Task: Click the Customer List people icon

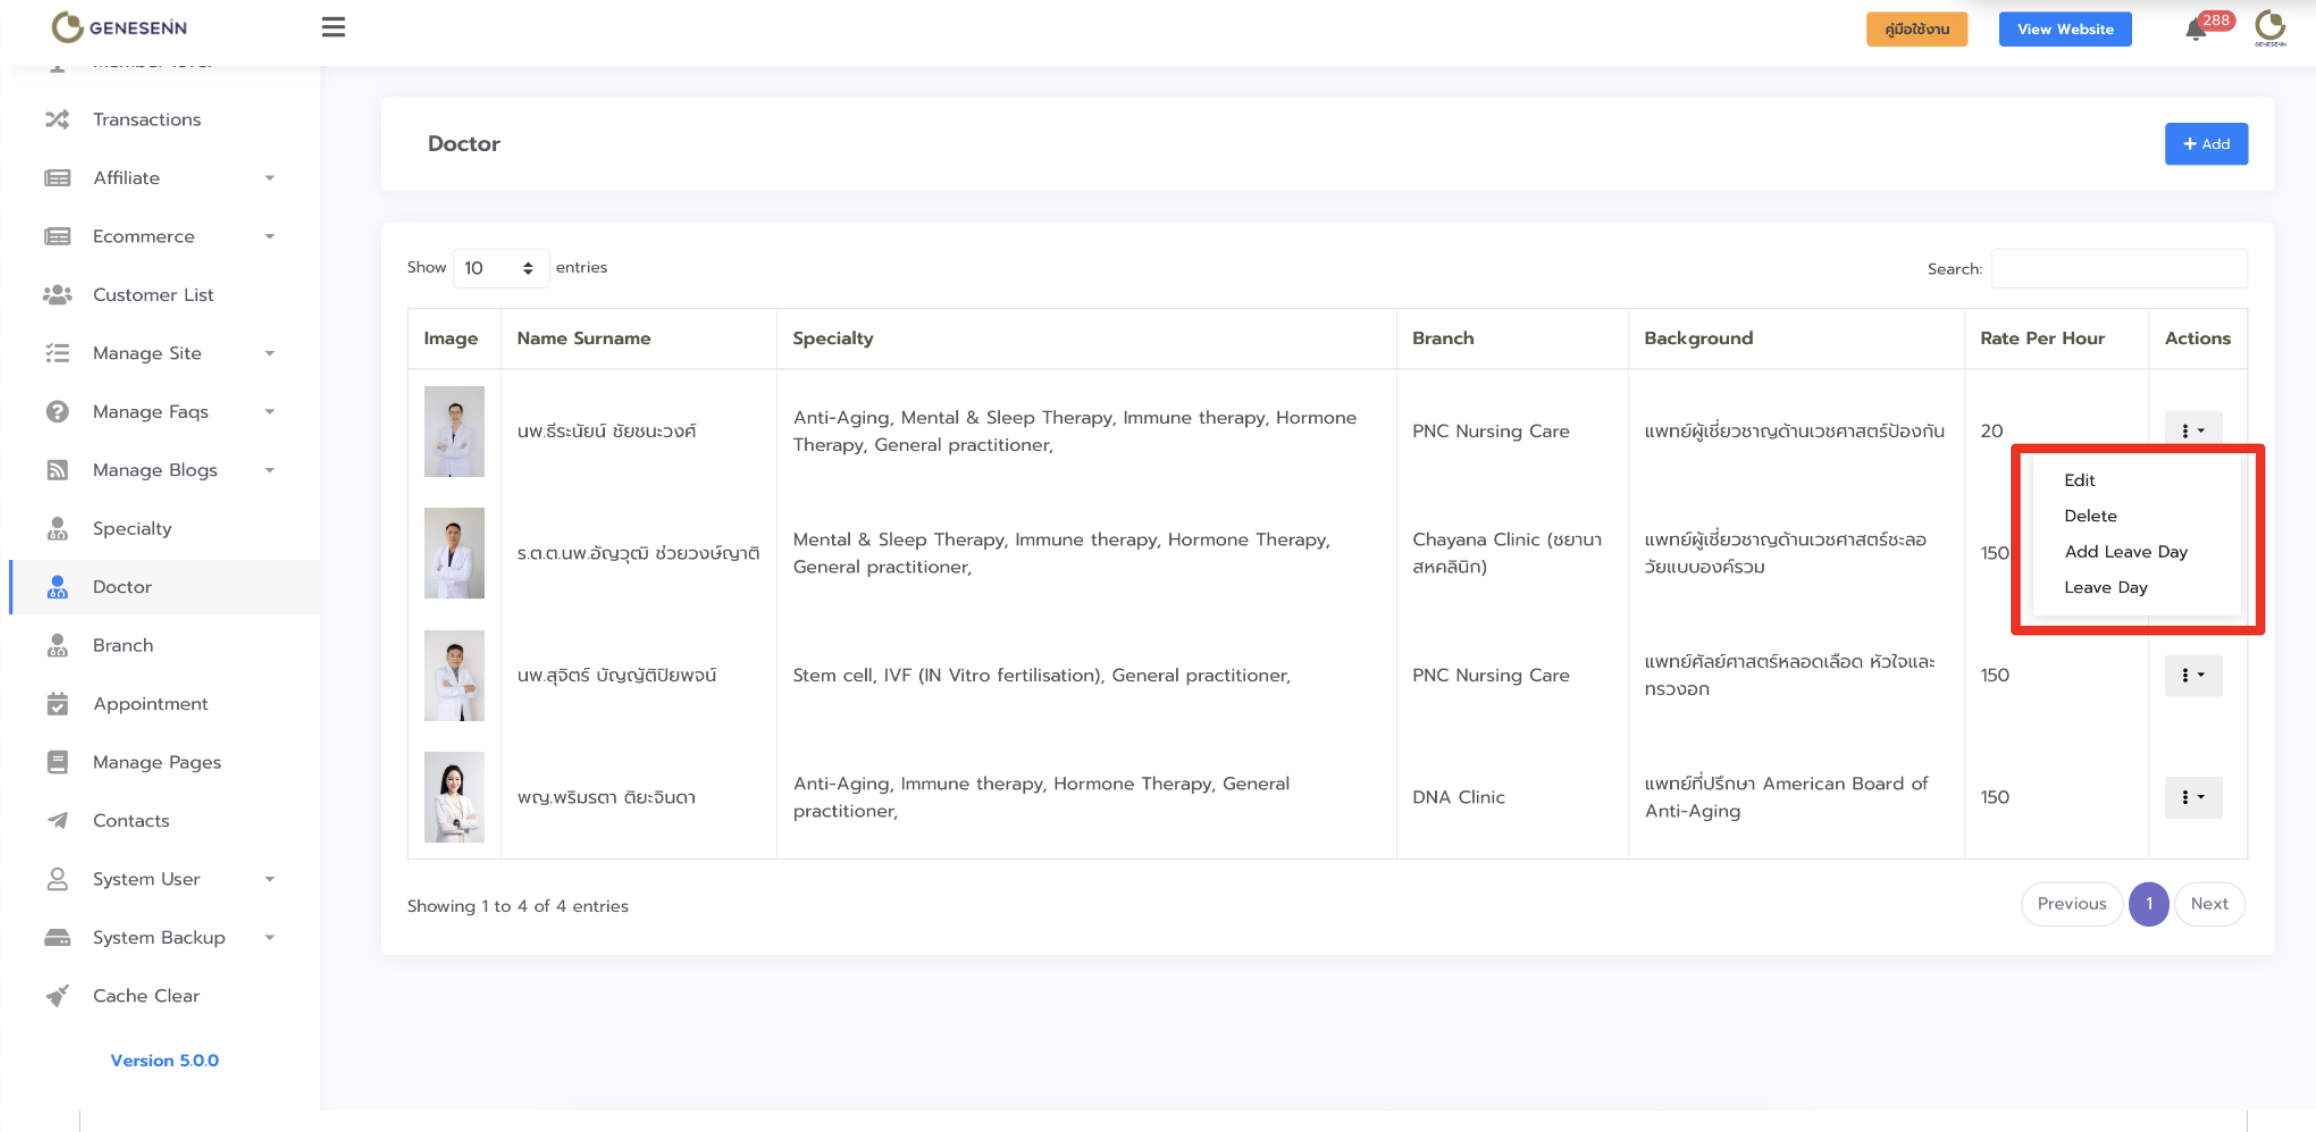Action: click(57, 295)
